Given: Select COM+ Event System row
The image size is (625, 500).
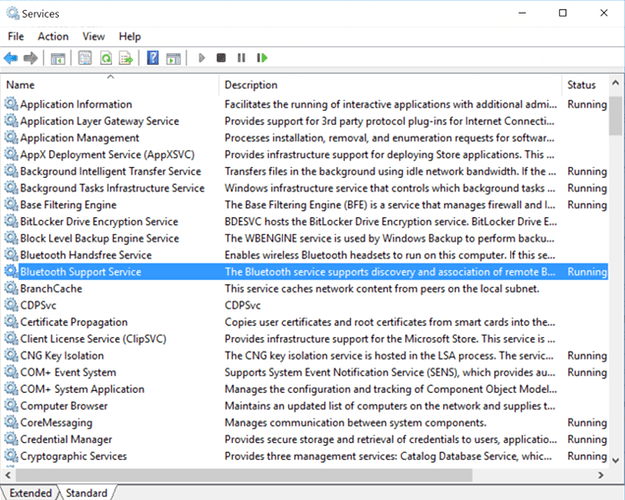Looking at the screenshot, I should tap(305, 372).
